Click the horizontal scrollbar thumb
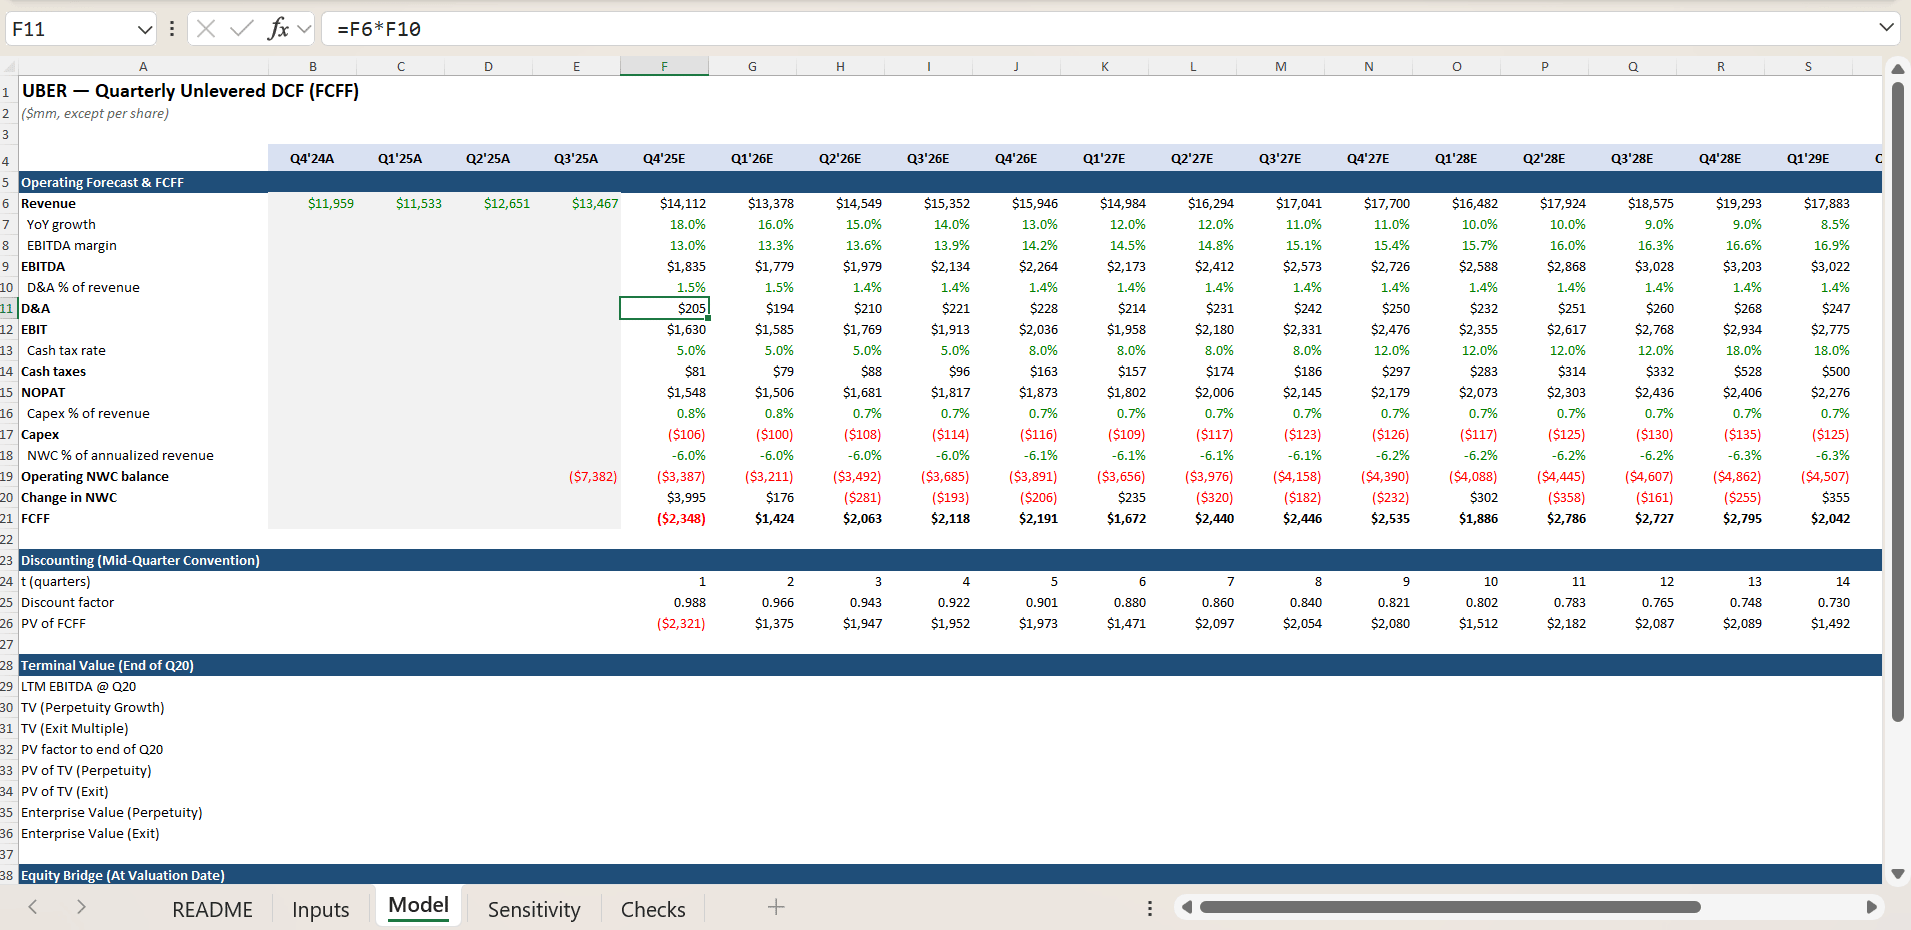1911x930 pixels. tap(1450, 907)
